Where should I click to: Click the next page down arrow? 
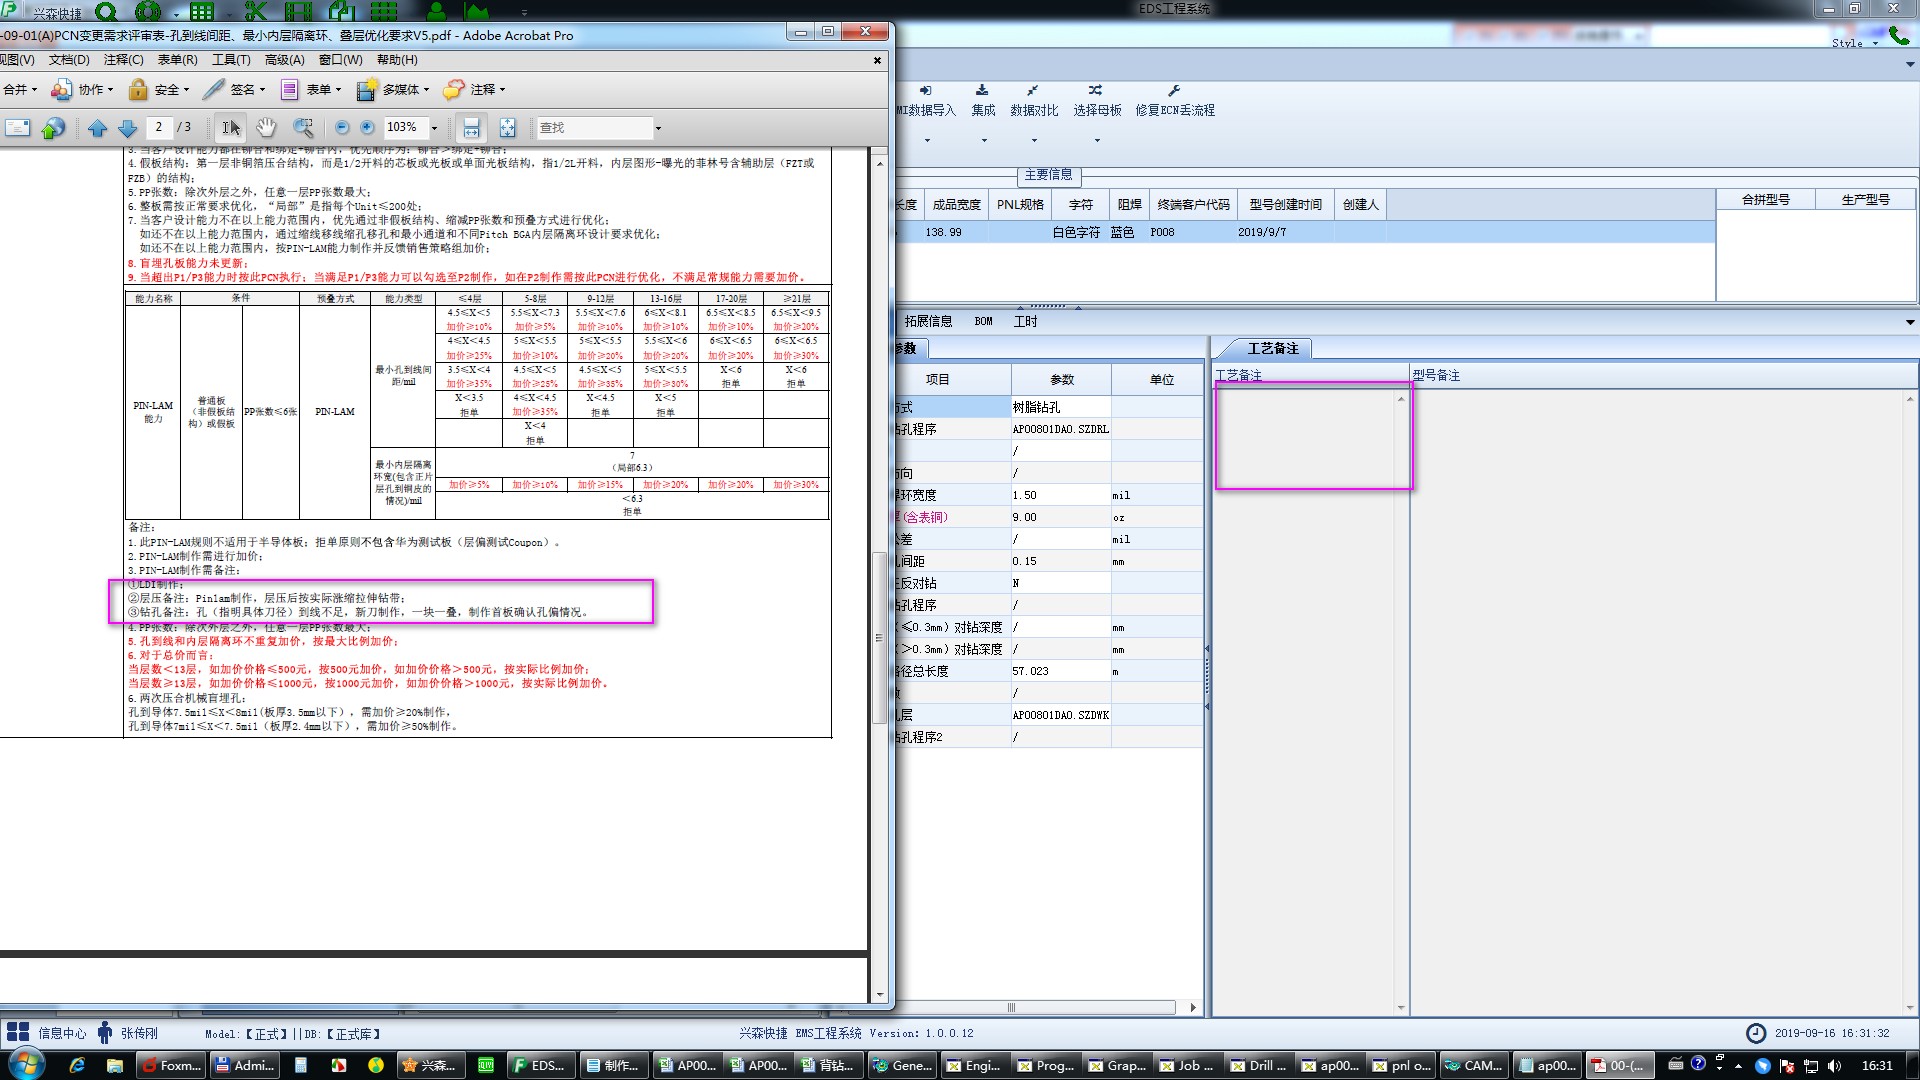[127, 128]
